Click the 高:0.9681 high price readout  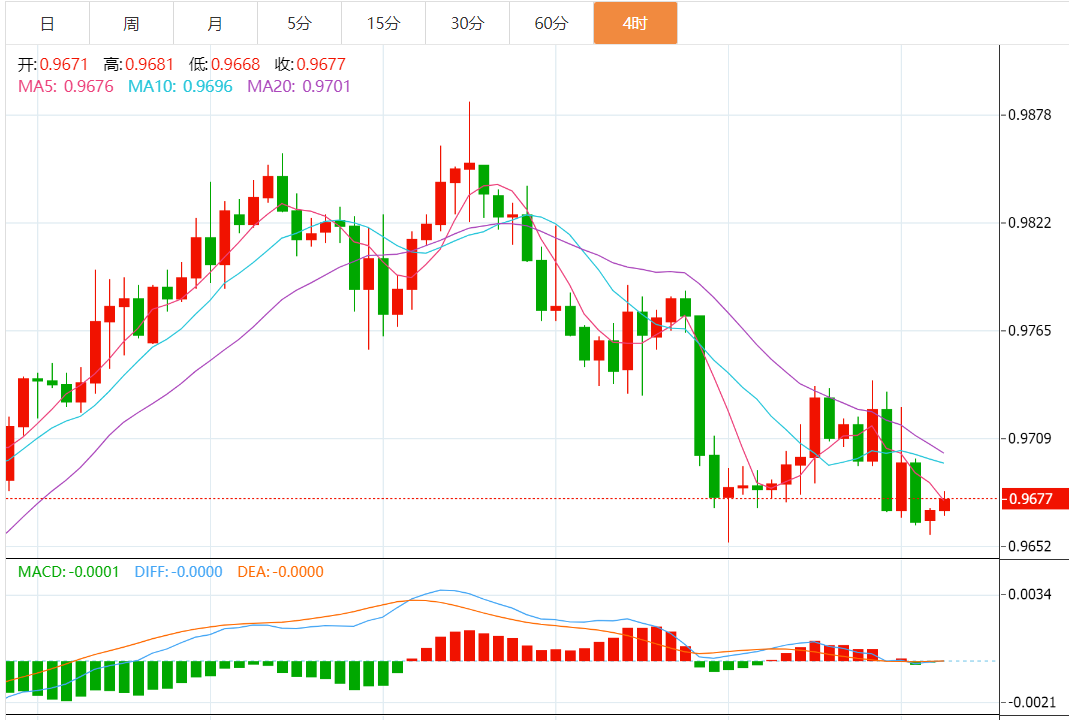138,64
